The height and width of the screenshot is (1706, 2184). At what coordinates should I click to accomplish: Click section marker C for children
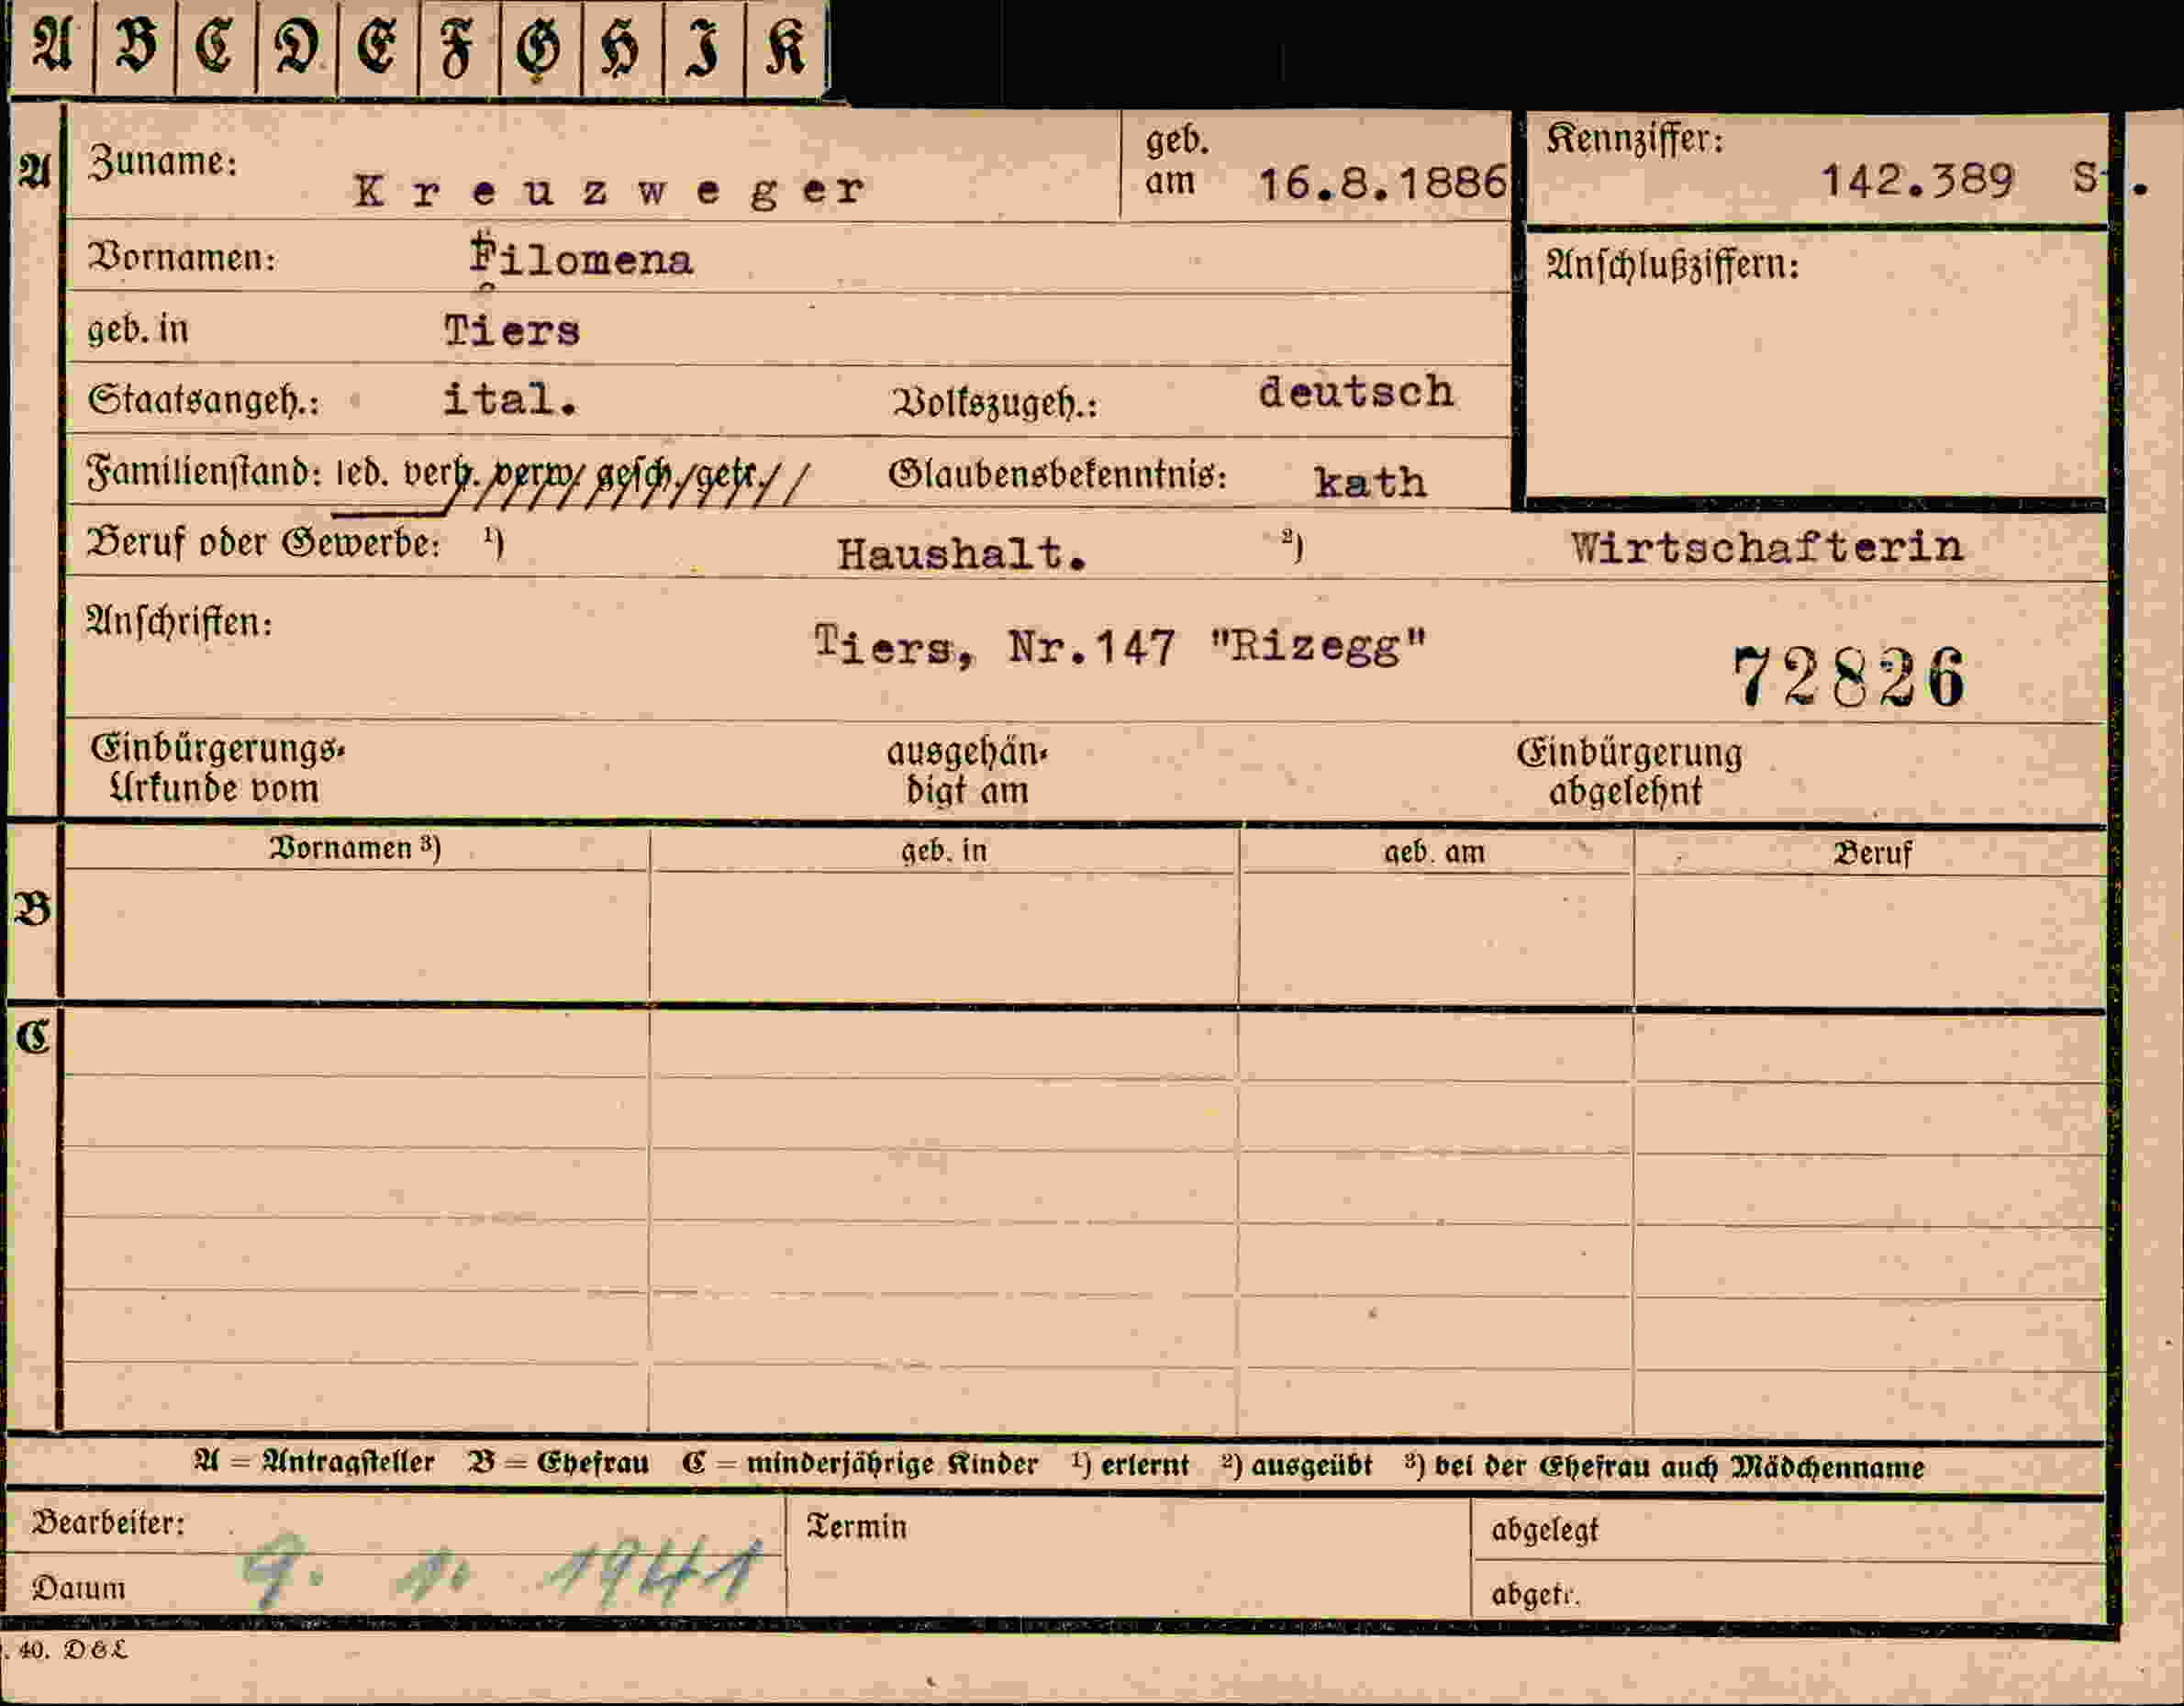(x=33, y=1037)
